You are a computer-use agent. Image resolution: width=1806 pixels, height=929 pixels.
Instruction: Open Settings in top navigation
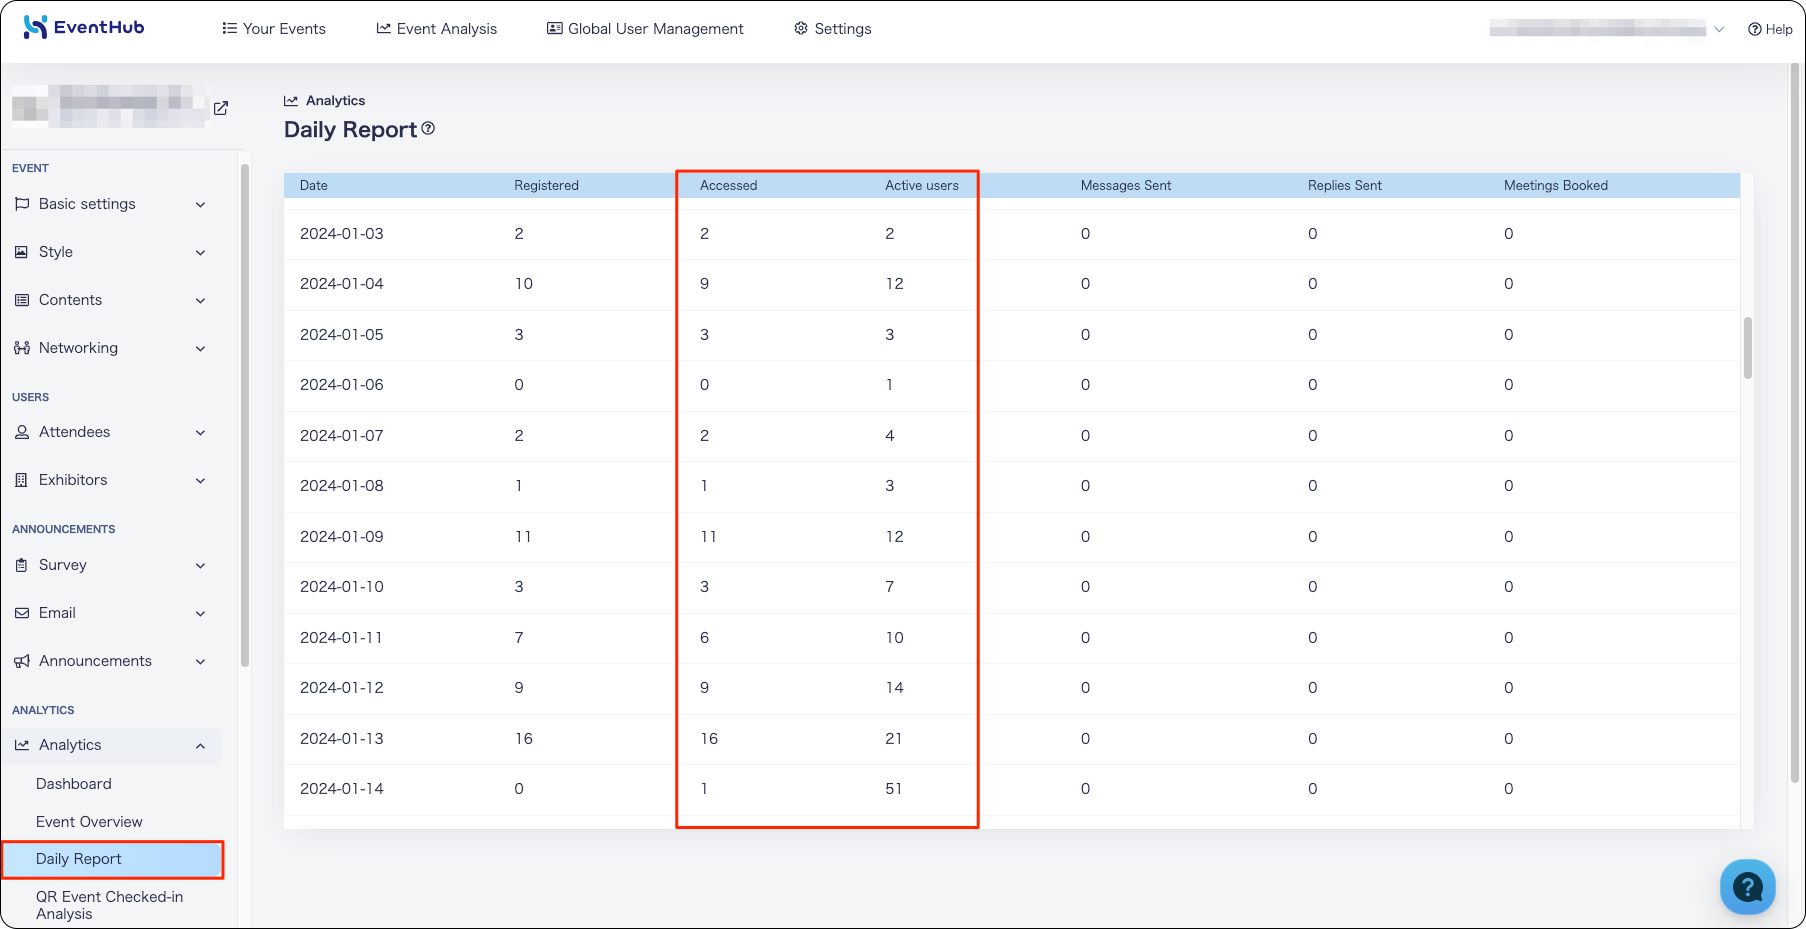[x=832, y=28]
